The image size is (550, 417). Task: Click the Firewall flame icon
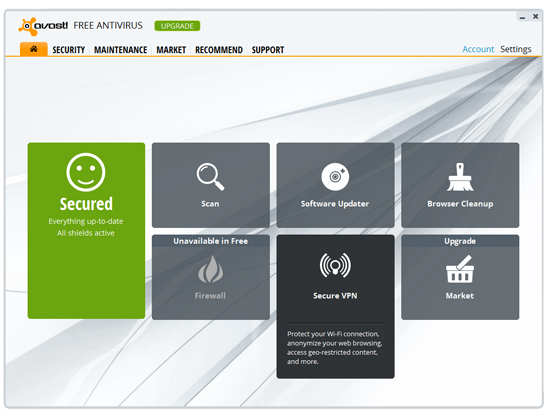pyautogui.click(x=210, y=269)
